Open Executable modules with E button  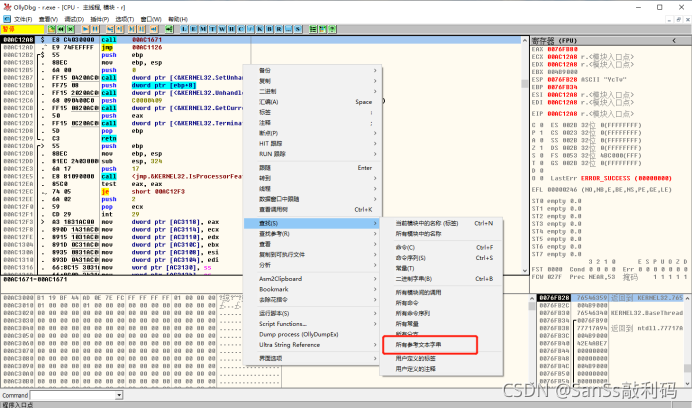pos(193,29)
